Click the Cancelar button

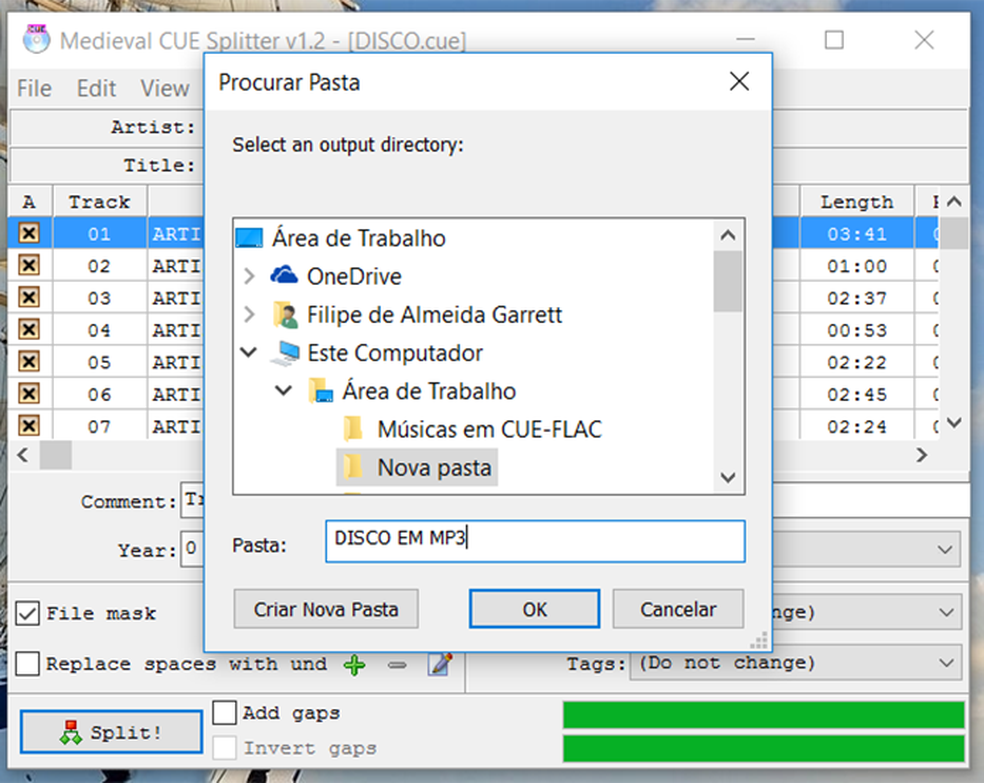pyautogui.click(x=678, y=609)
